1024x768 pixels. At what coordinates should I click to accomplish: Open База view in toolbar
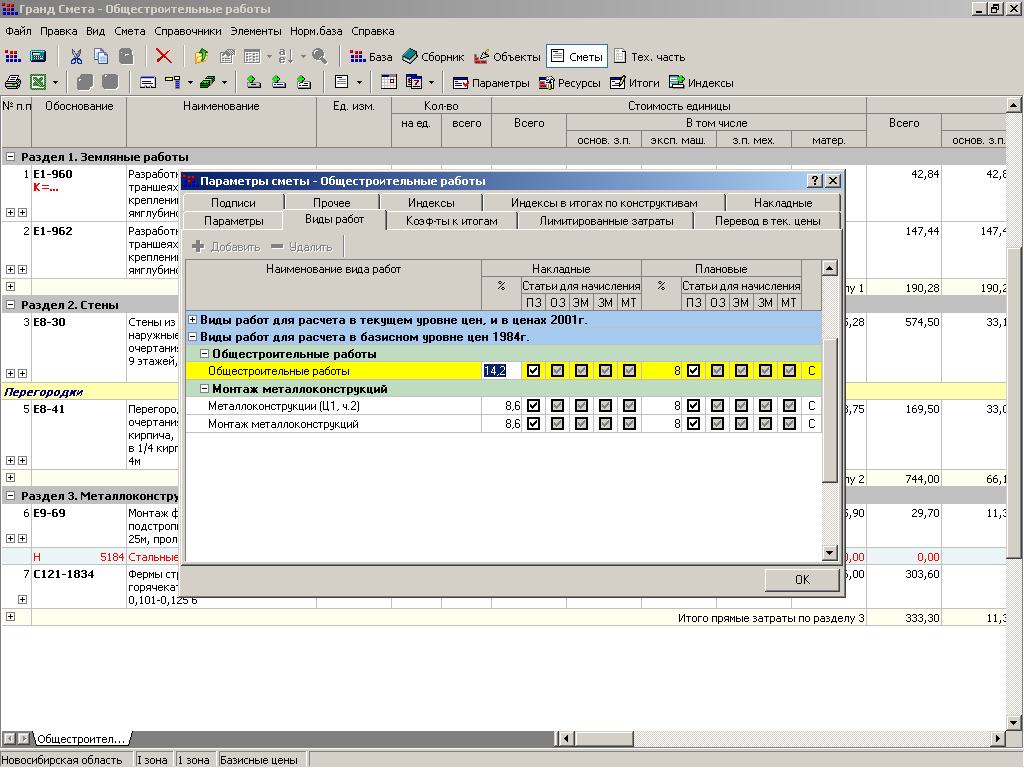click(371, 57)
